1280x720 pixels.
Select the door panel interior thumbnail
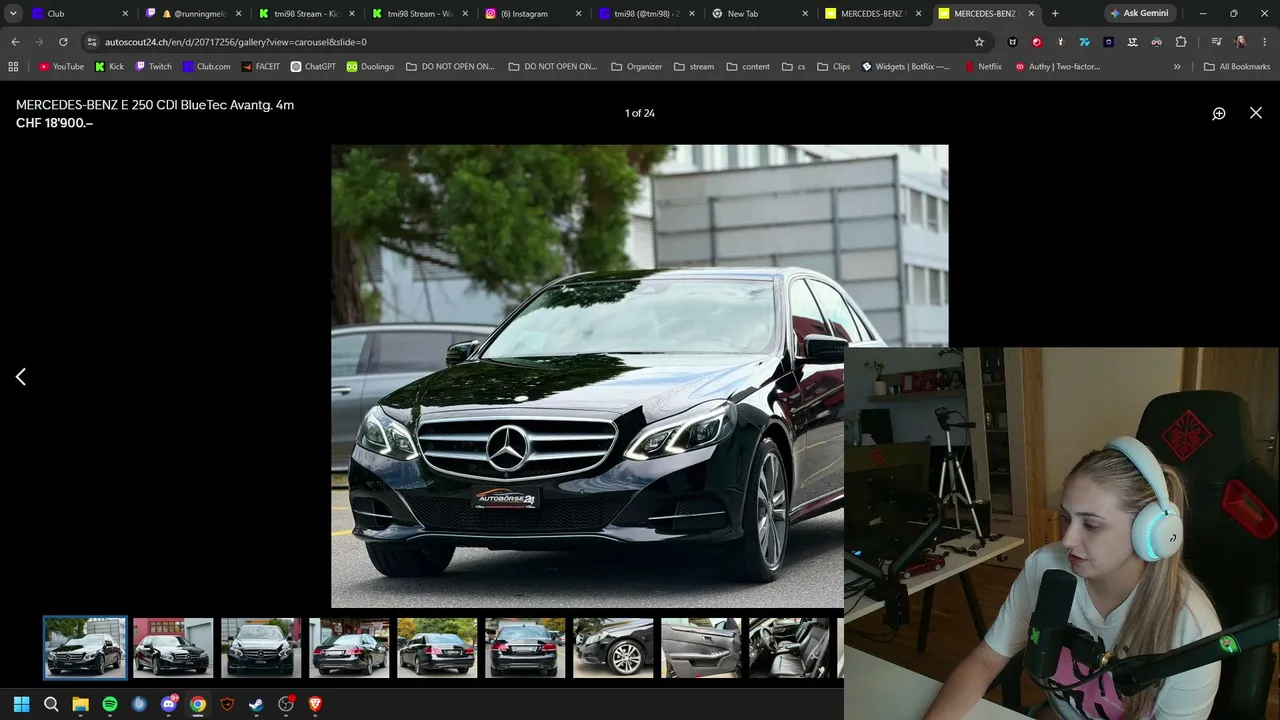tap(701, 647)
